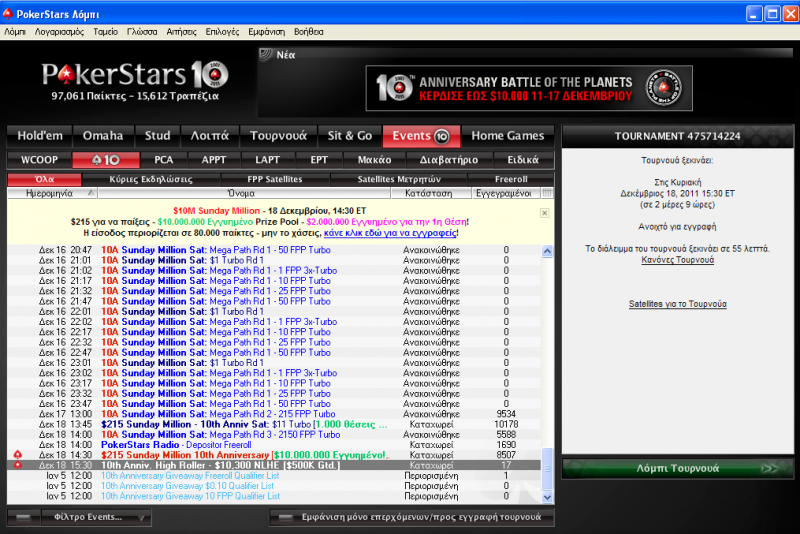800x534 pixels.
Task: Click the PokerStars spade icon in the title bar
Action: 7,14
